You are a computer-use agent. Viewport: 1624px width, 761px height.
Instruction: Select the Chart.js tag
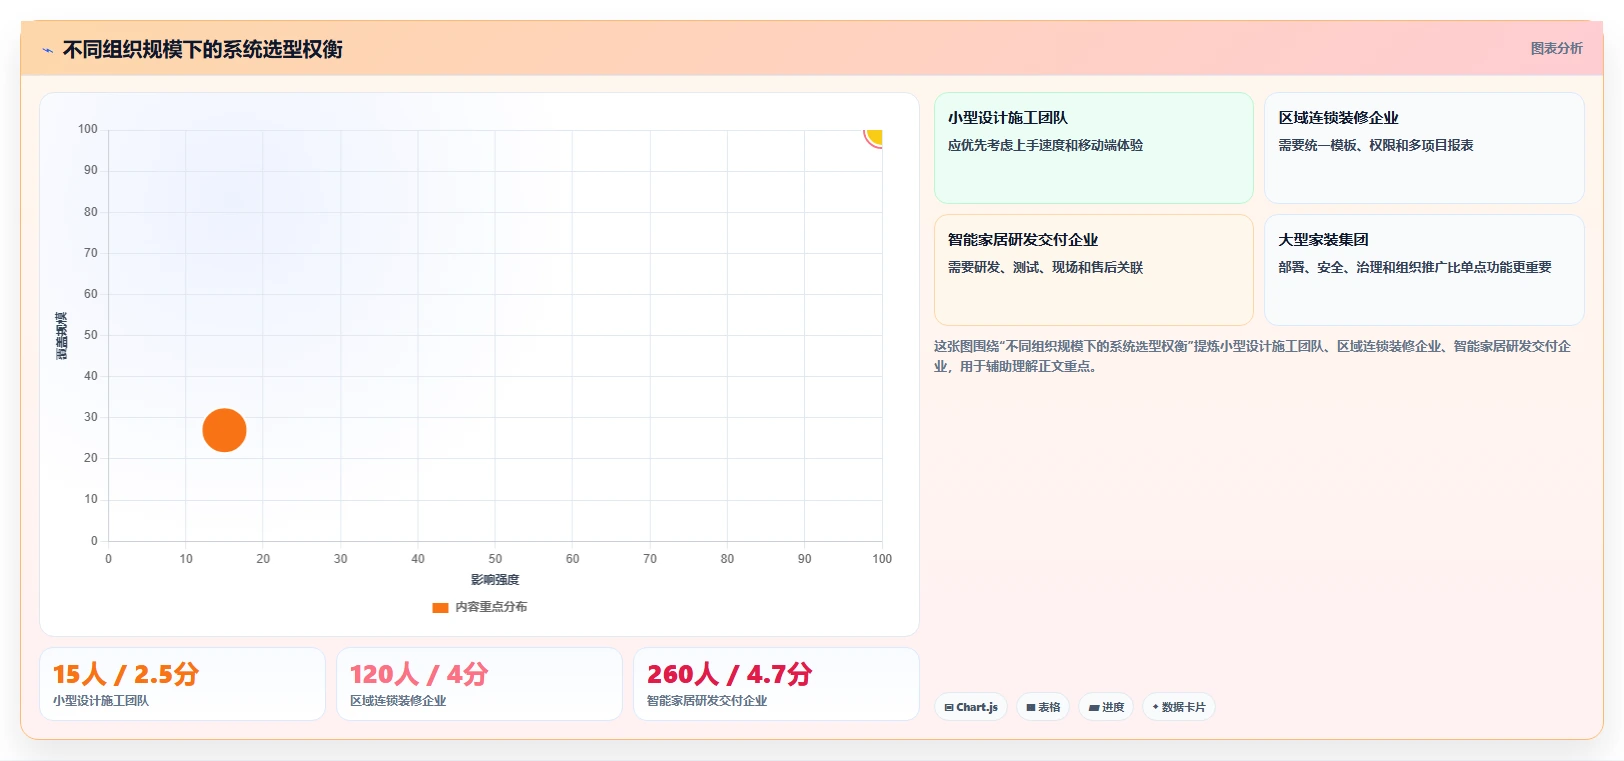pos(971,707)
